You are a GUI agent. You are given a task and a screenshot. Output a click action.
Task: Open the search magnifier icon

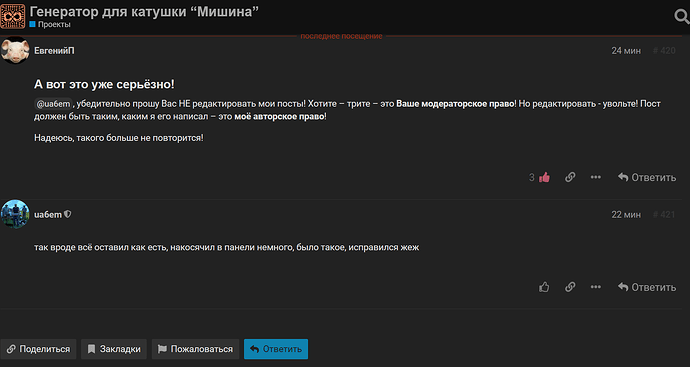682,17
